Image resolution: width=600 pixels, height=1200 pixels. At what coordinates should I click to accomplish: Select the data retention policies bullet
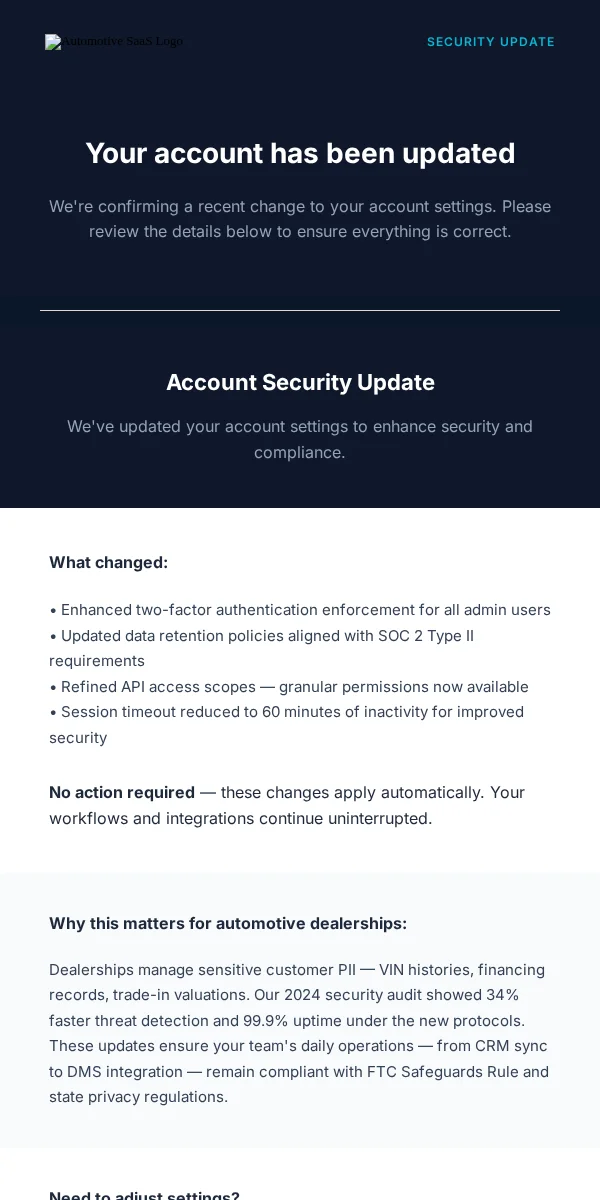pos(262,648)
